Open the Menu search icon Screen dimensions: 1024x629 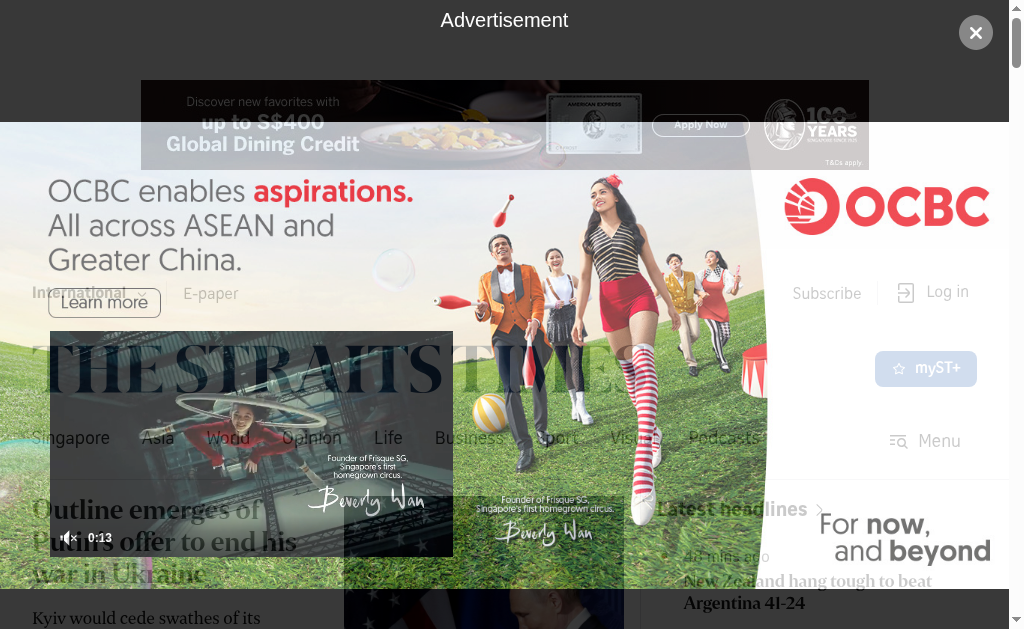[x=899, y=442]
